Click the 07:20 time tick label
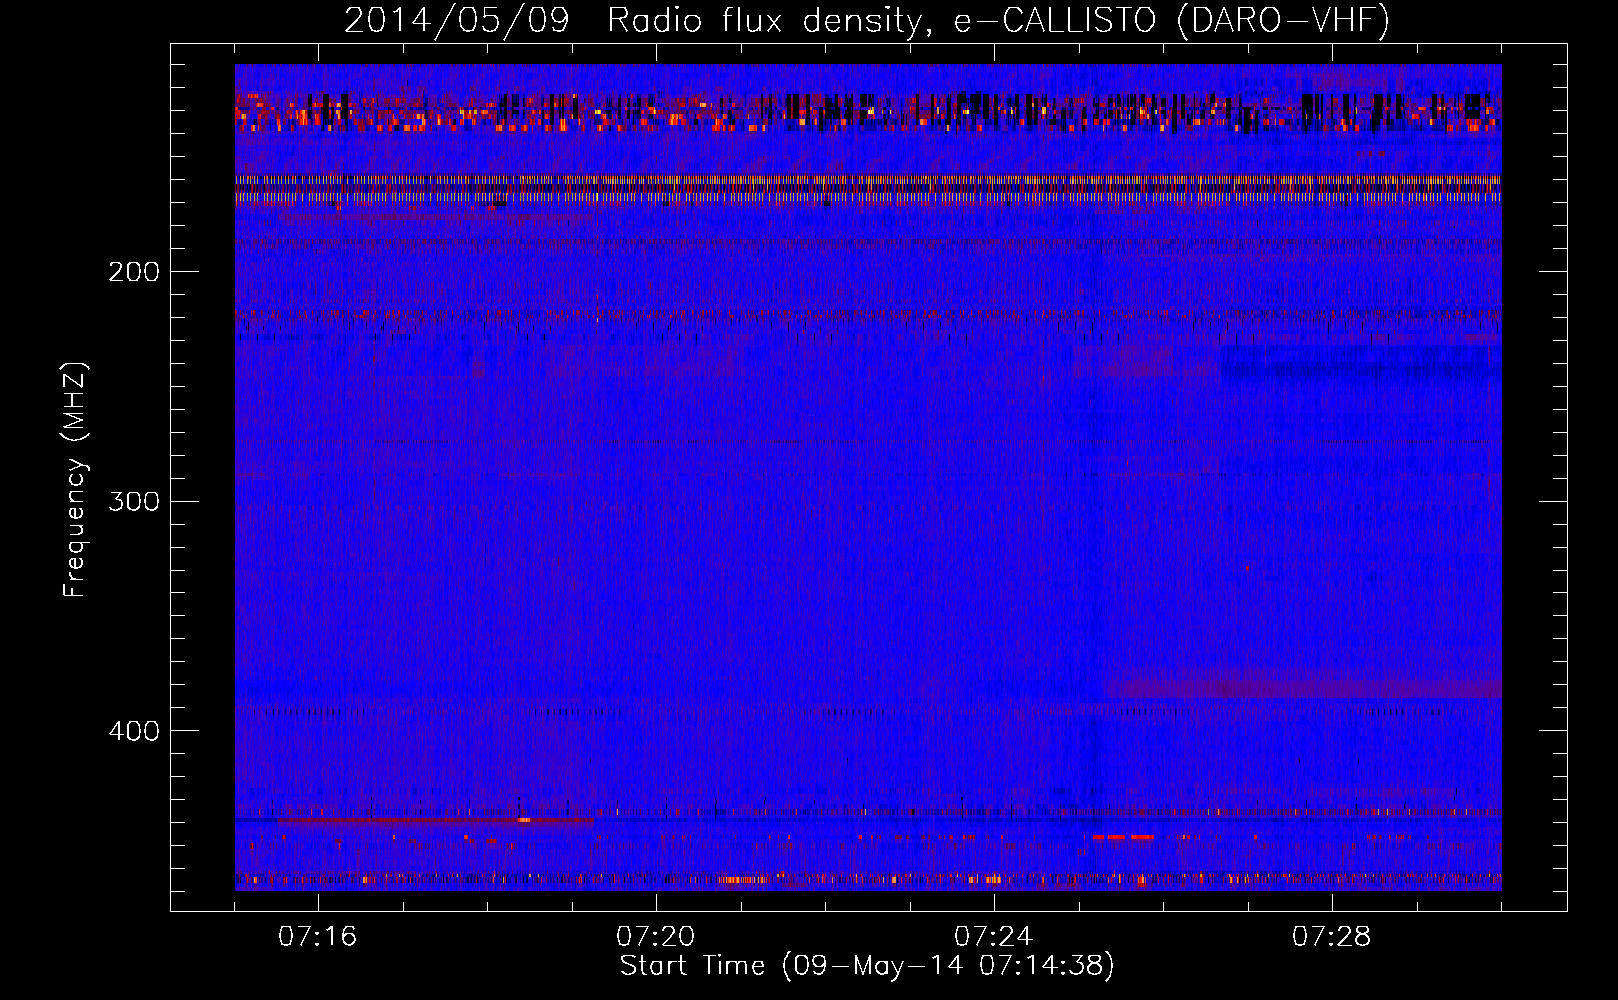The width and height of the screenshot is (1618, 1000). click(655, 937)
